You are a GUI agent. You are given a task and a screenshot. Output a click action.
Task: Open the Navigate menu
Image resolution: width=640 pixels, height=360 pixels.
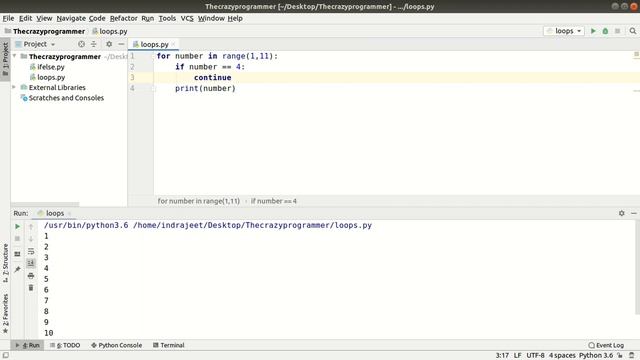click(x=71, y=18)
